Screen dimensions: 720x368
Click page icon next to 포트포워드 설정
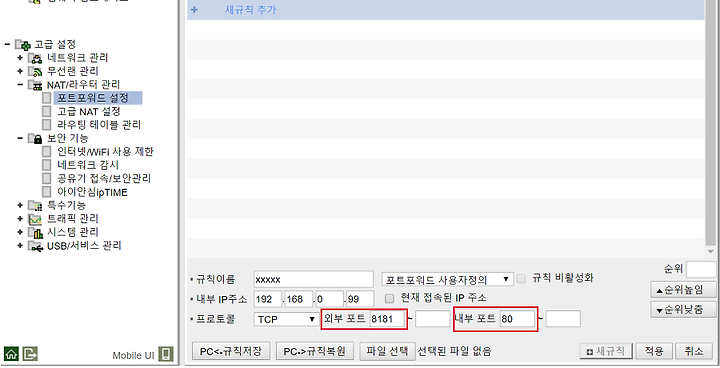(46, 98)
